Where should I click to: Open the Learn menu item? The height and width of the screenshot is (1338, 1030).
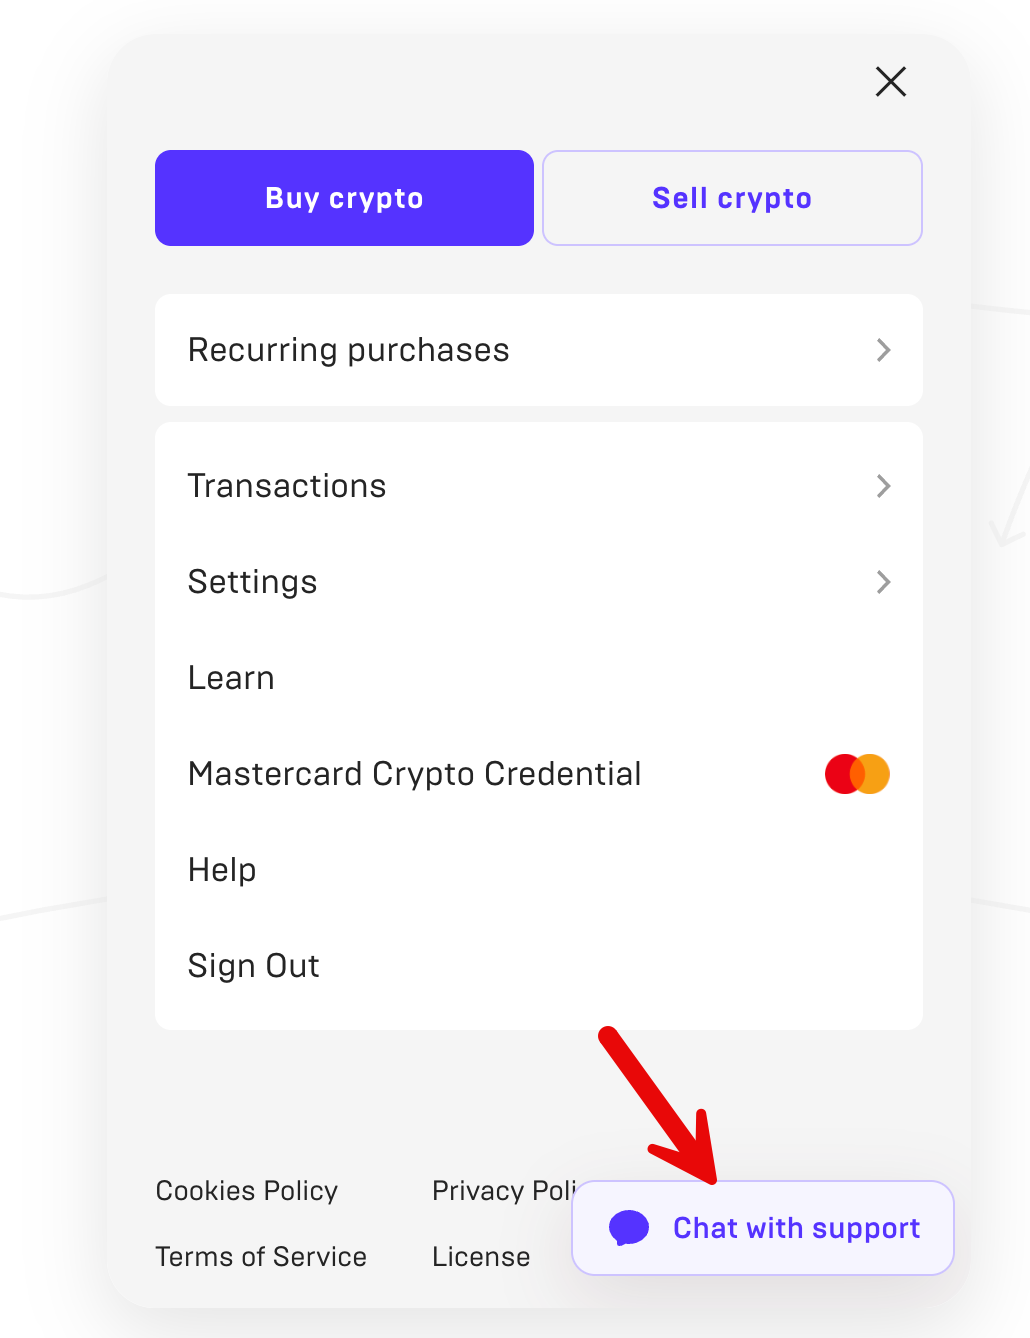(231, 678)
